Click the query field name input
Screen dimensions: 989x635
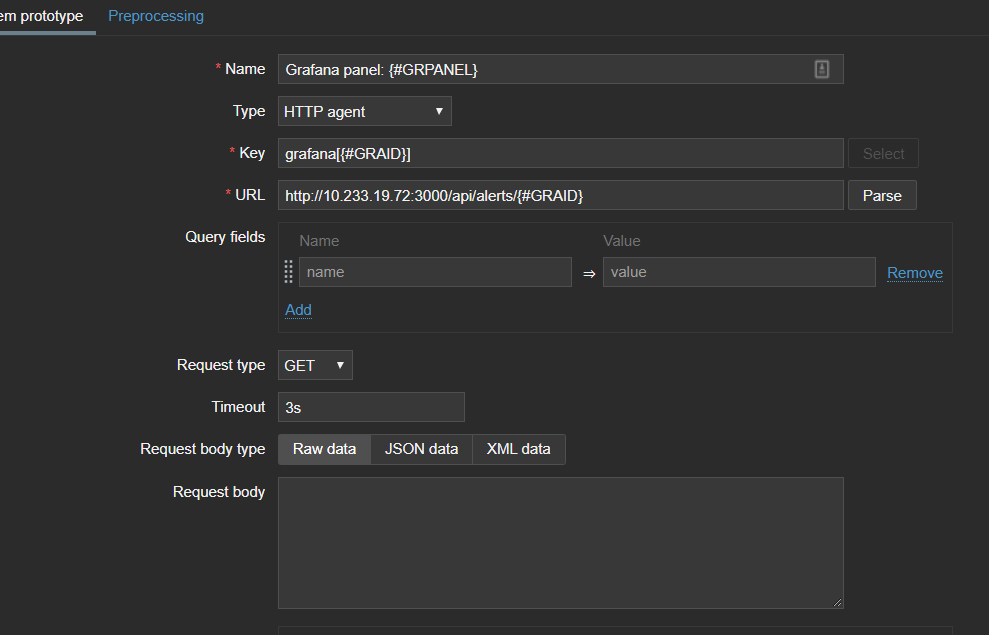click(435, 272)
